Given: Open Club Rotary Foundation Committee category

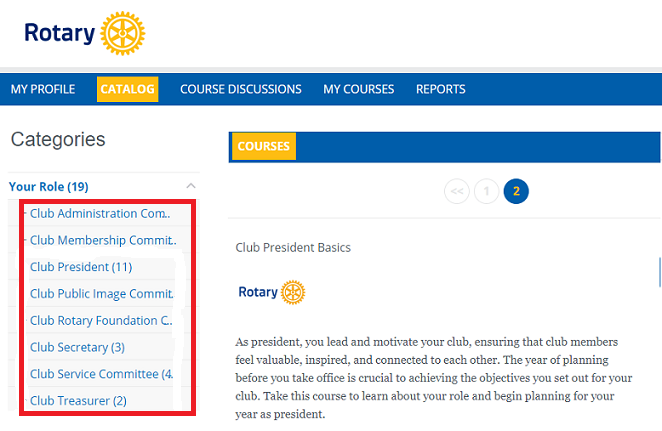Looking at the screenshot, I should pyautogui.click(x=101, y=321).
